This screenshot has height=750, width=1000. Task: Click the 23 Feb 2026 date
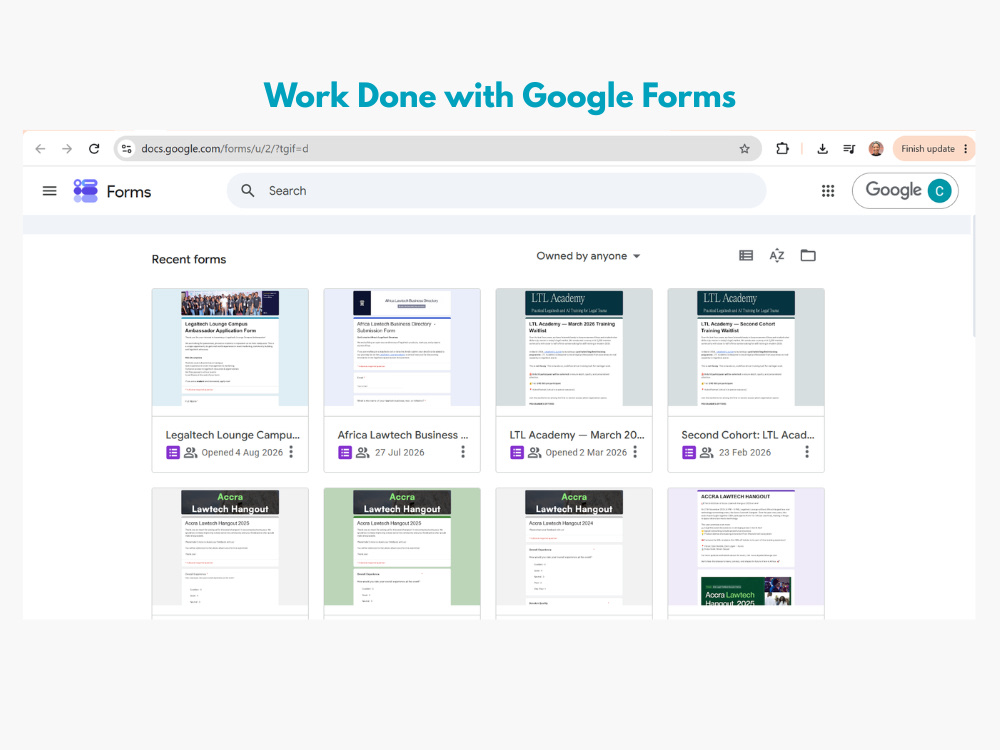pos(745,452)
